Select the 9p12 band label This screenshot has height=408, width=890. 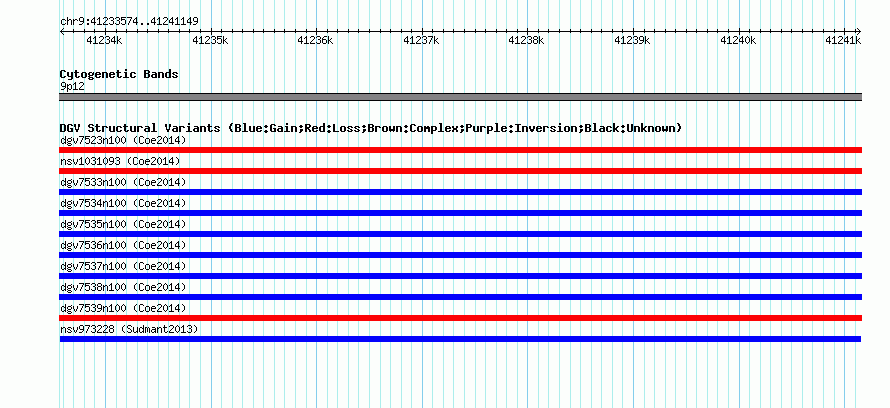[x=72, y=87]
